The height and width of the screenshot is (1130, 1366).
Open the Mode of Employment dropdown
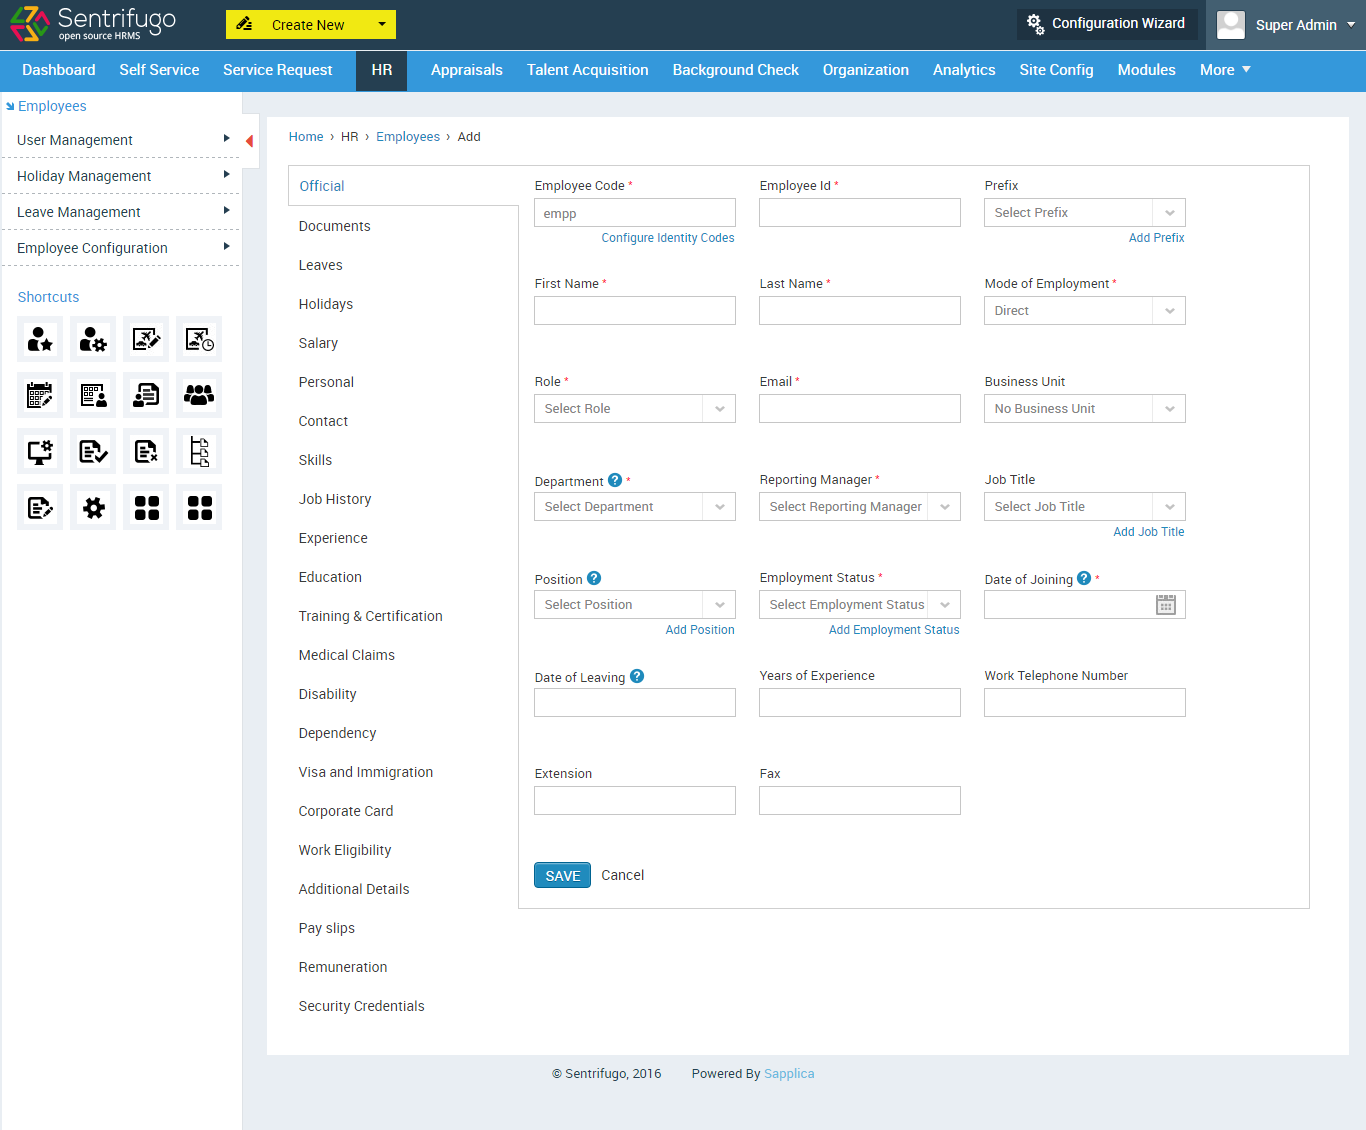[x=1085, y=311]
